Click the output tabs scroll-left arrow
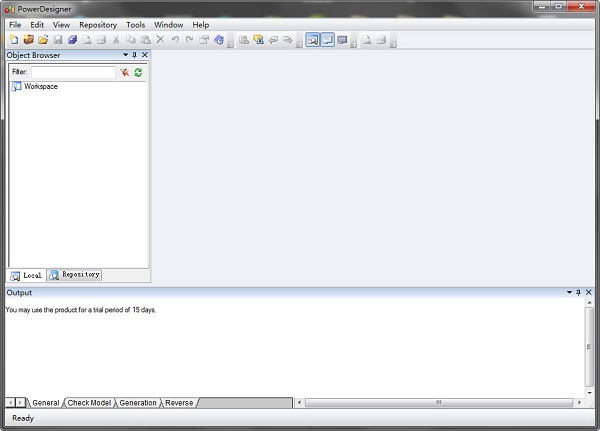Image resolution: width=600 pixels, height=431 pixels. (10, 402)
